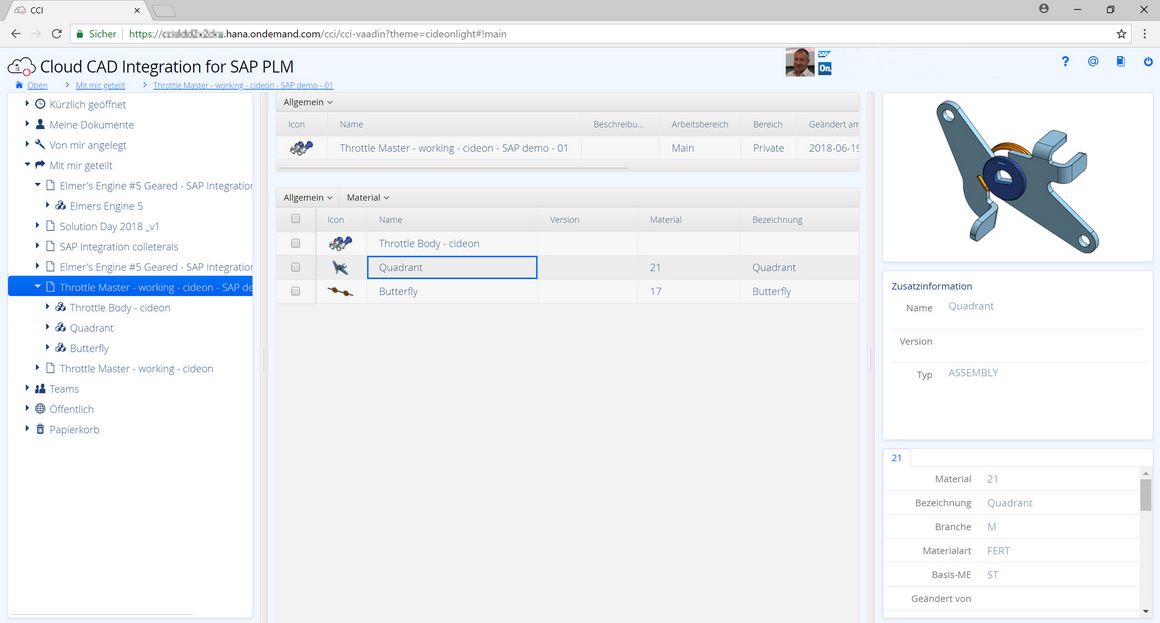The image size is (1160, 623).
Task: Click the Throttle Master icon in top table
Action: tap(301, 148)
